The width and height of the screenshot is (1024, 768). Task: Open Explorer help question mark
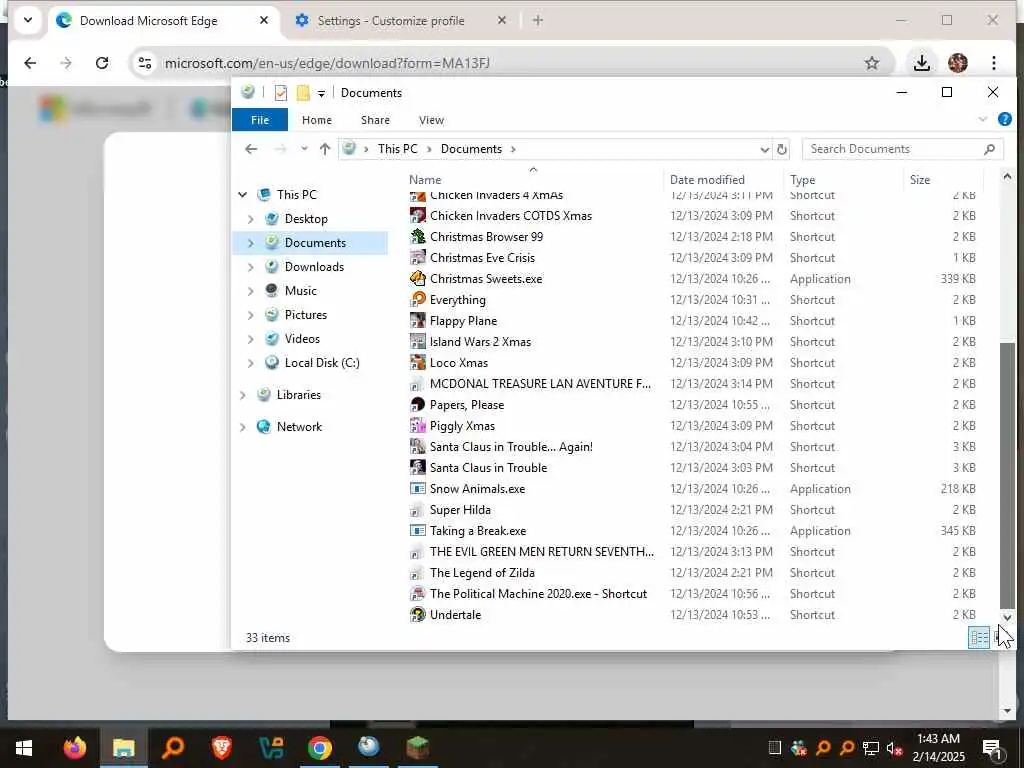1004,120
